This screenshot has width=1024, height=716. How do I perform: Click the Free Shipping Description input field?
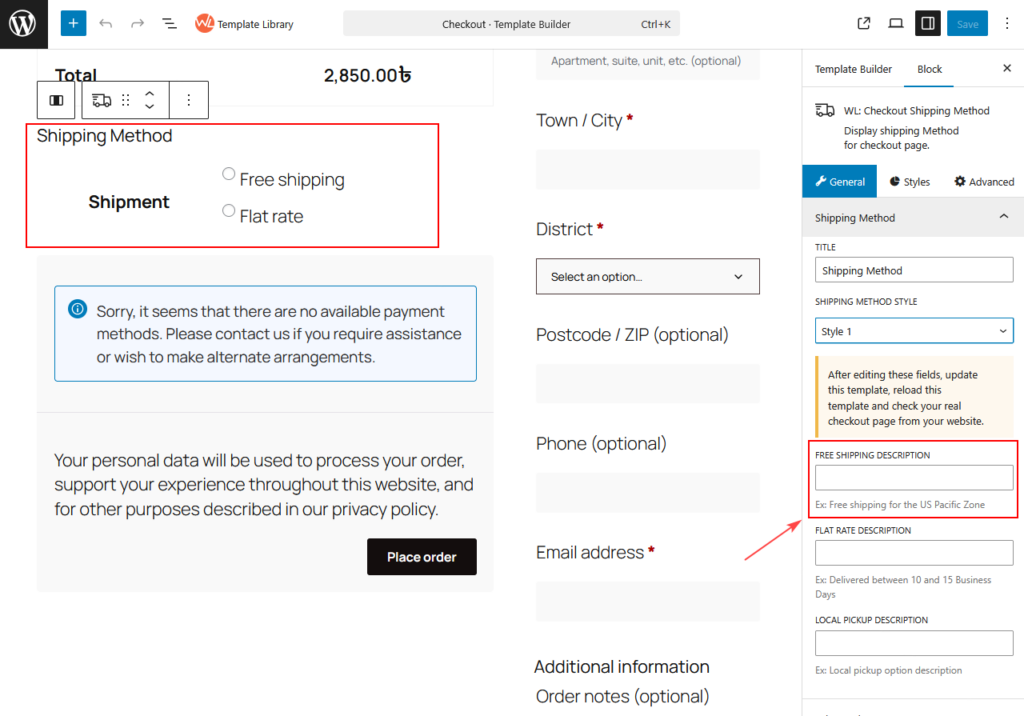pyautogui.click(x=914, y=478)
